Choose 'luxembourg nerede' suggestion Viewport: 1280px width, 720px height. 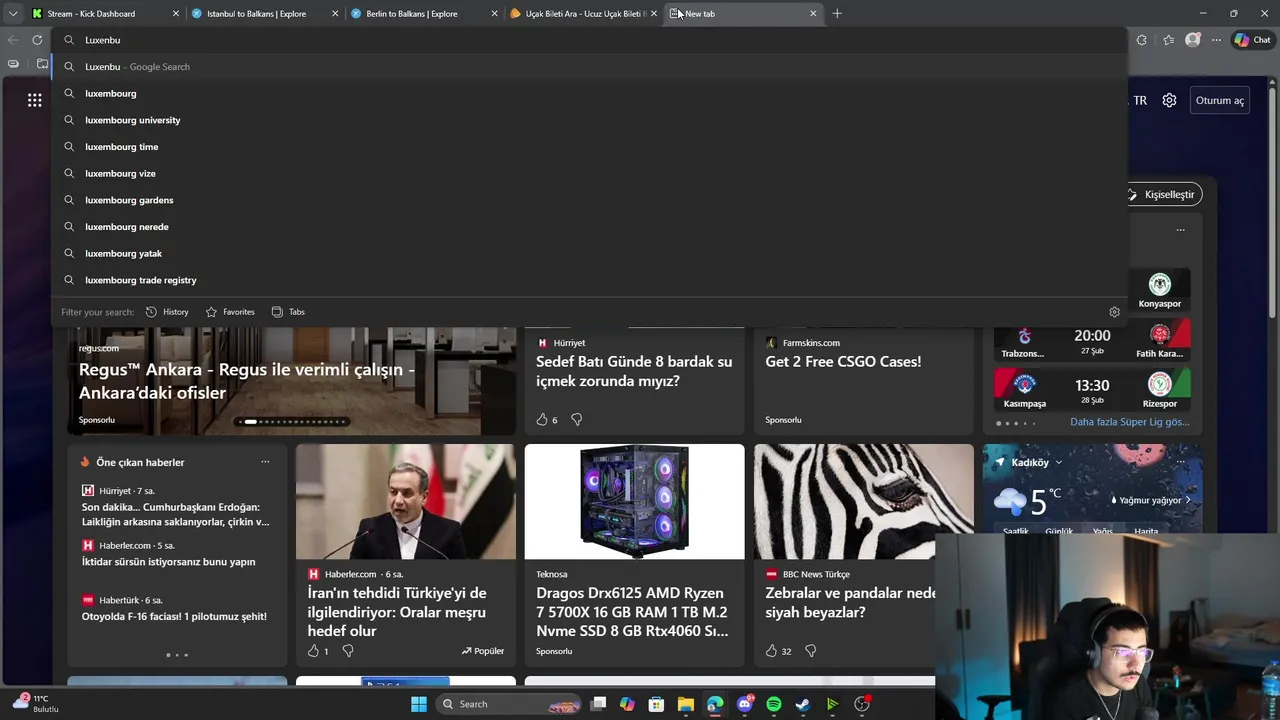pos(589,227)
